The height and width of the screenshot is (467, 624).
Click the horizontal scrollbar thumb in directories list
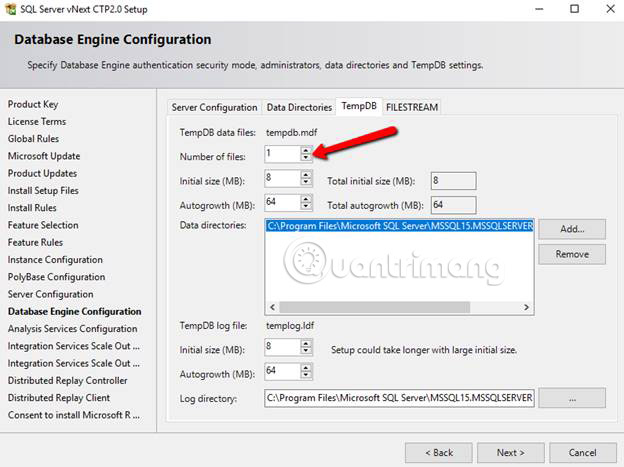coord(374,307)
